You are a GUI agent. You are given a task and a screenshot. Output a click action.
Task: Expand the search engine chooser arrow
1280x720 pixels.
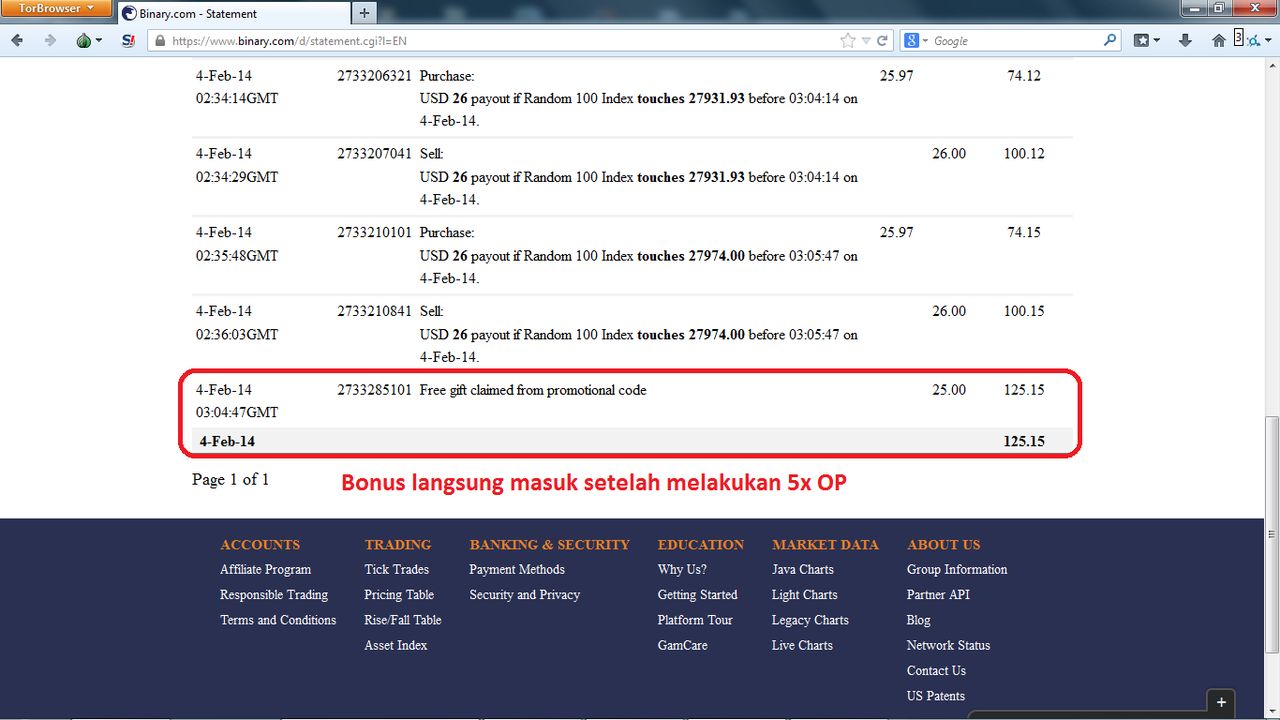pyautogui.click(x=925, y=41)
